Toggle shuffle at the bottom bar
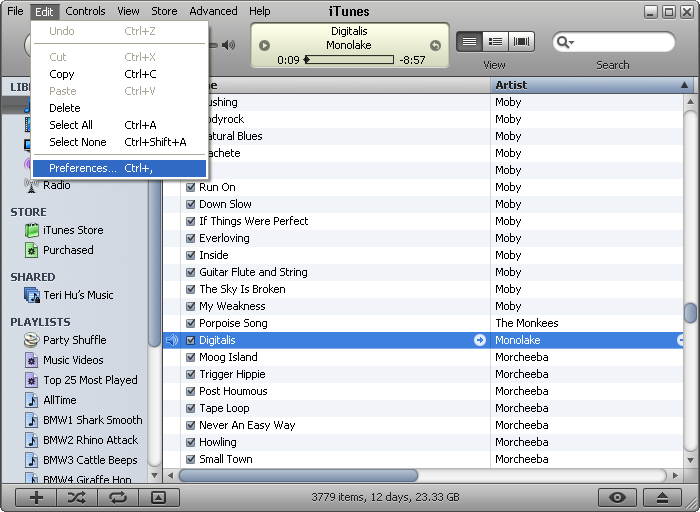700x512 pixels. pos(77,497)
